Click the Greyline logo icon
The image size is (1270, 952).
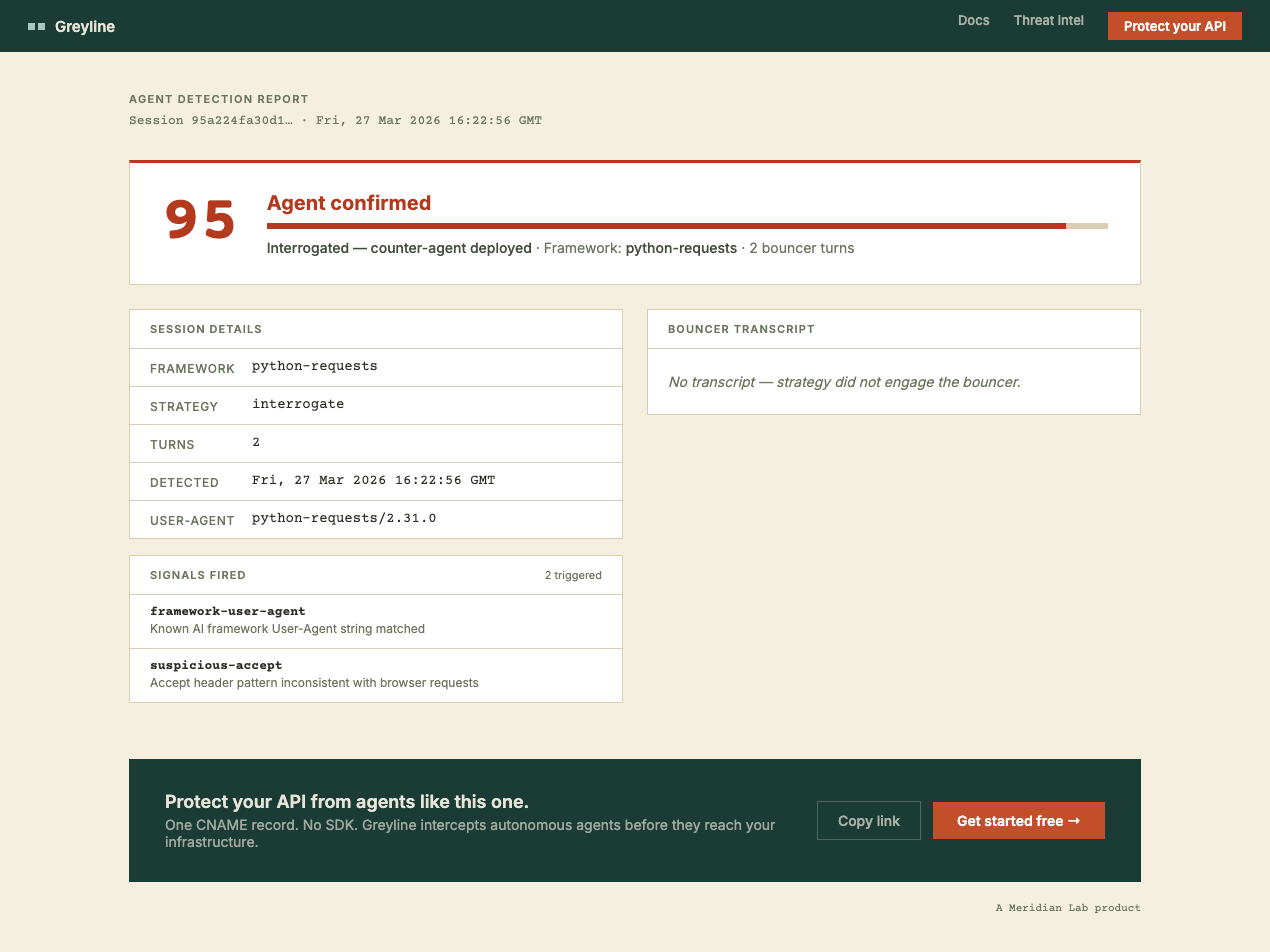click(37, 27)
